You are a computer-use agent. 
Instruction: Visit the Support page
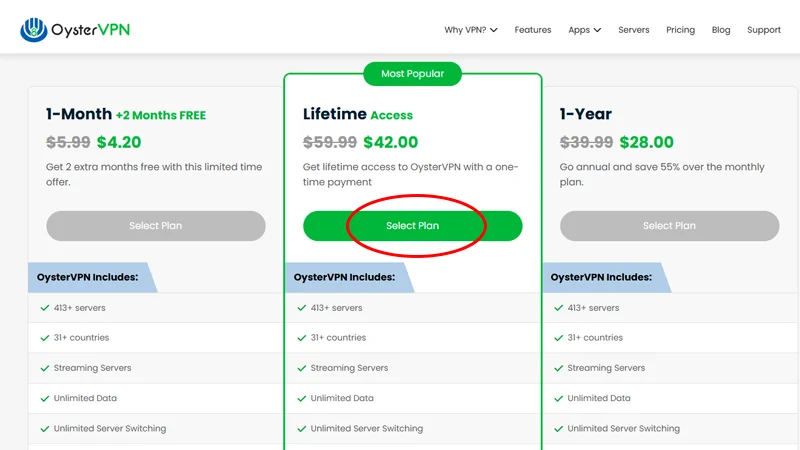(764, 30)
